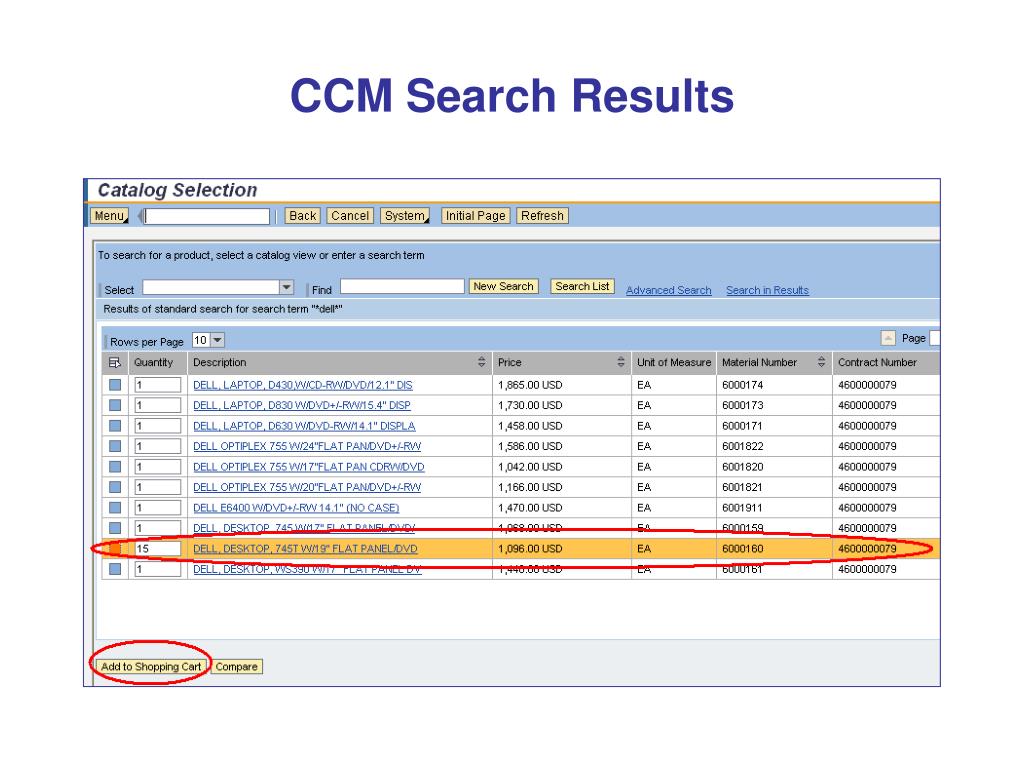Open Search in Results link

coord(767,290)
